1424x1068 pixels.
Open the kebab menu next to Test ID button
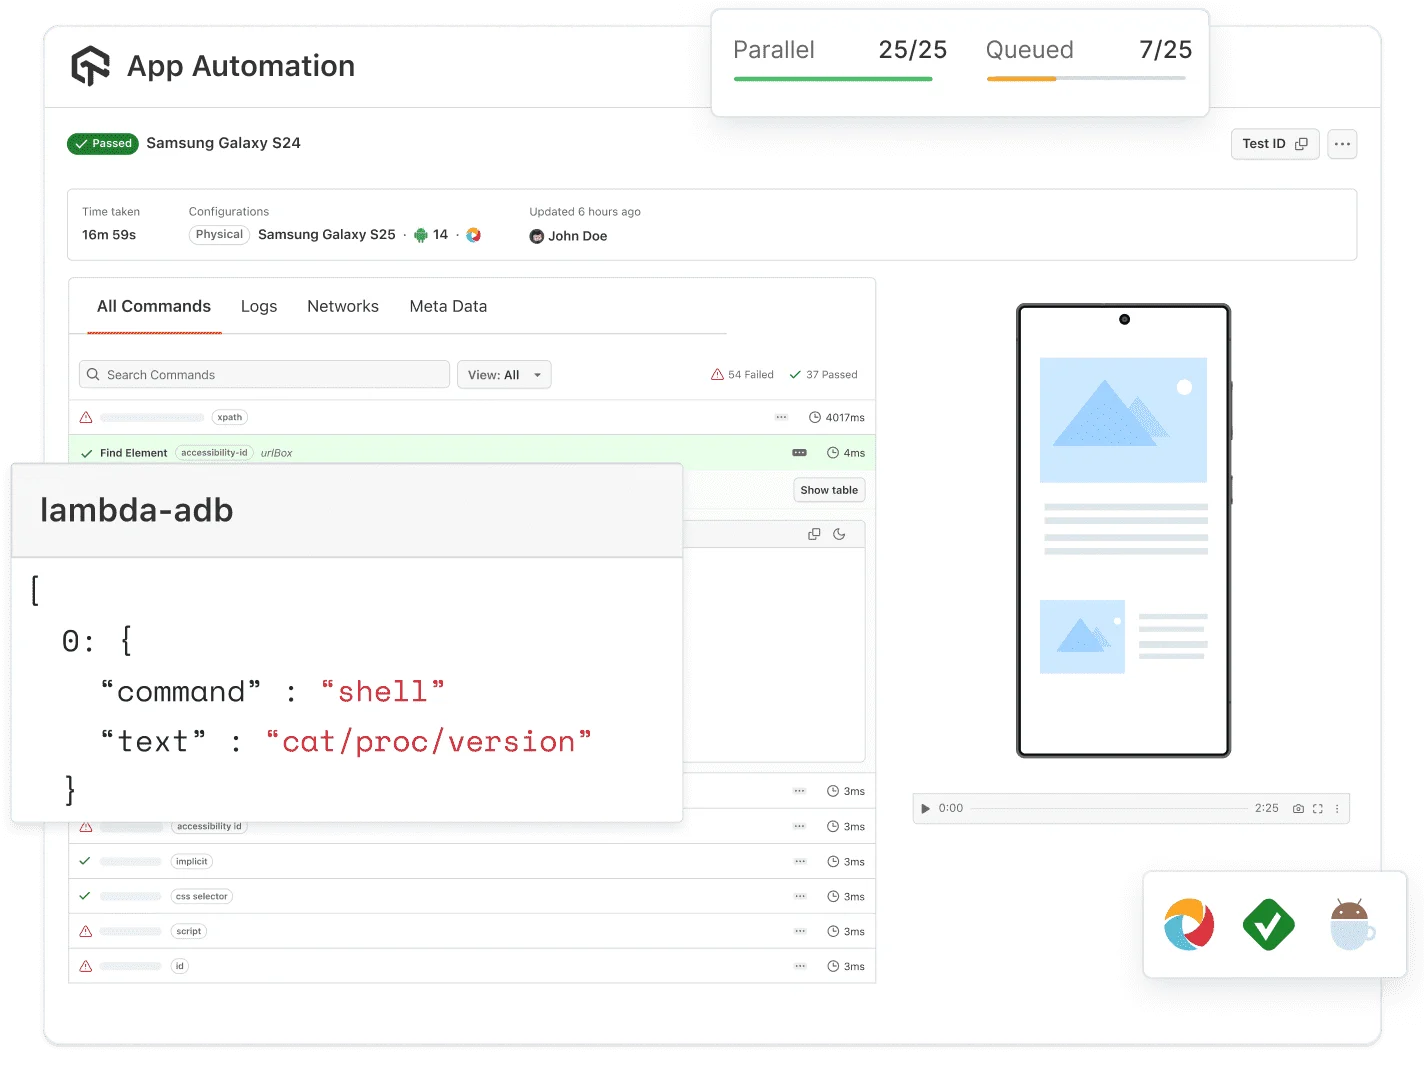coord(1341,143)
